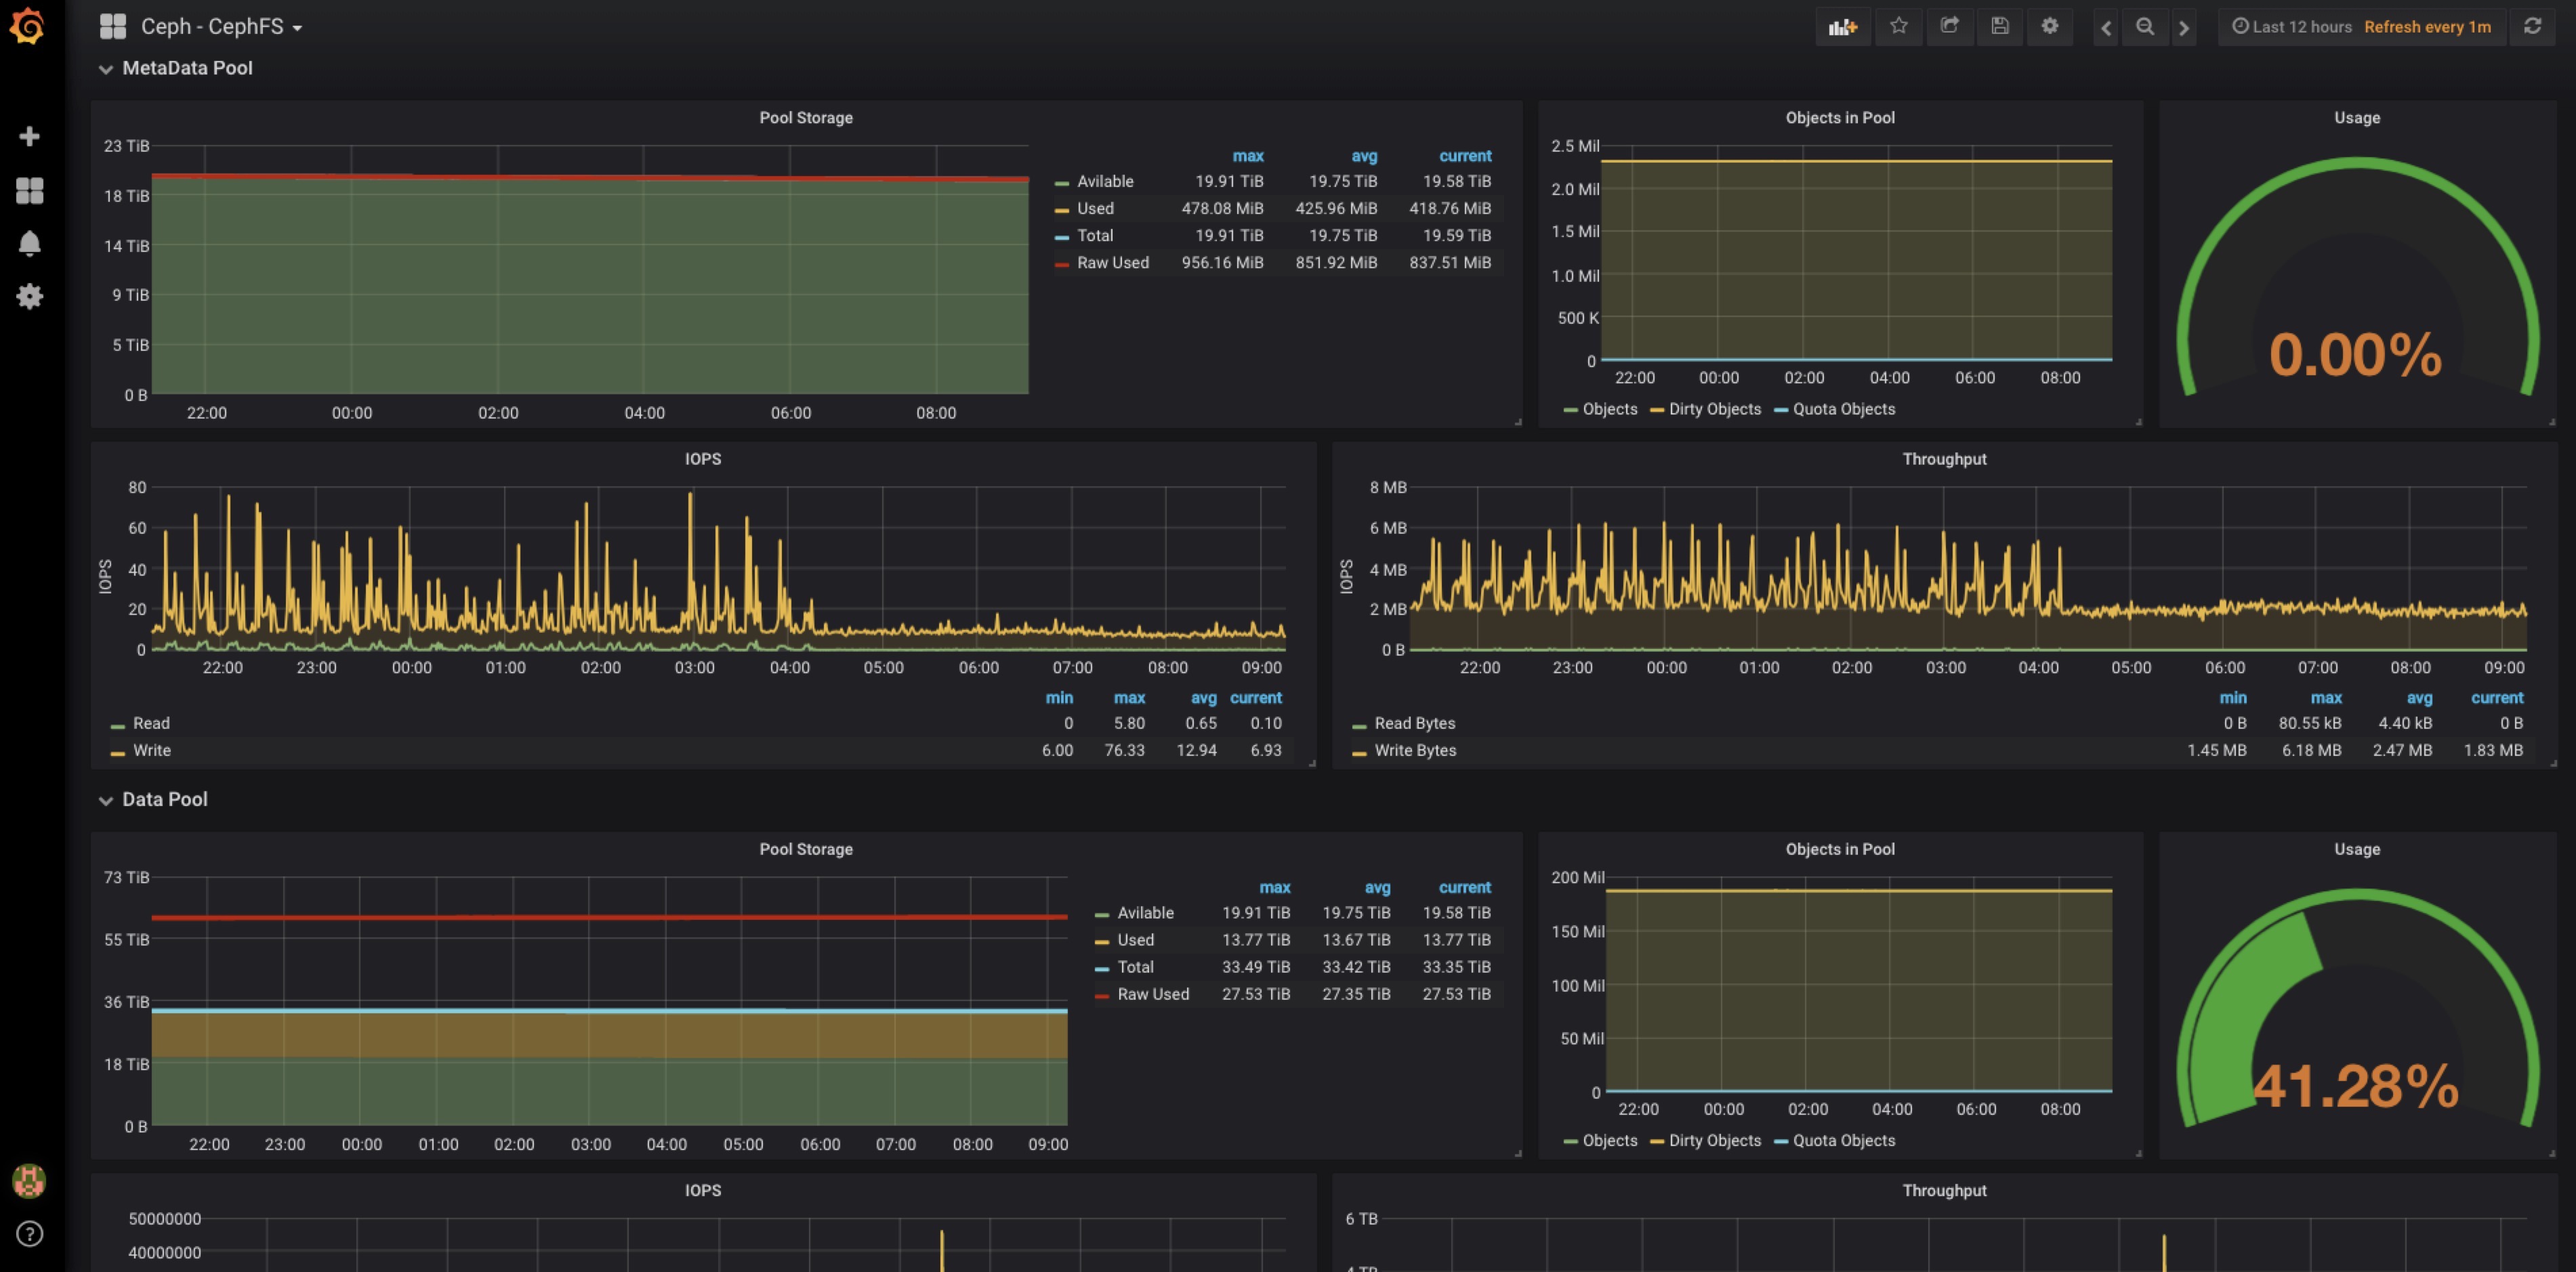The height and width of the screenshot is (1272, 2576).
Task: Sort Data Pool legend by current column
Action: point(1464,887)
